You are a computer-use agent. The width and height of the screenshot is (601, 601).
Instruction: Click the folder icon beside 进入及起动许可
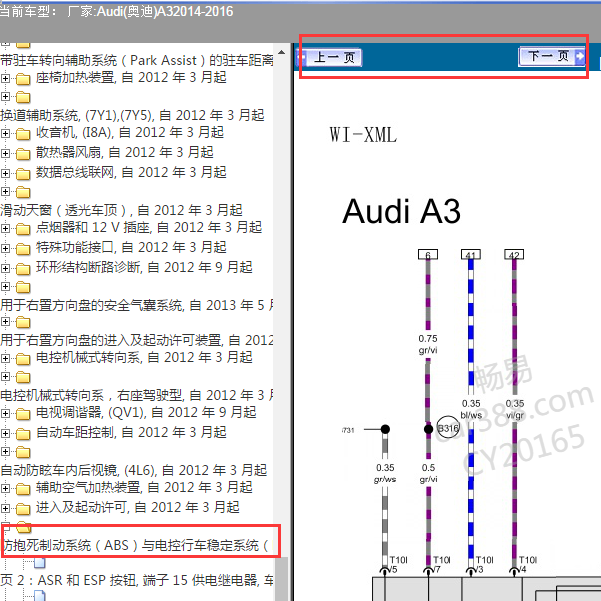(23, 509)
